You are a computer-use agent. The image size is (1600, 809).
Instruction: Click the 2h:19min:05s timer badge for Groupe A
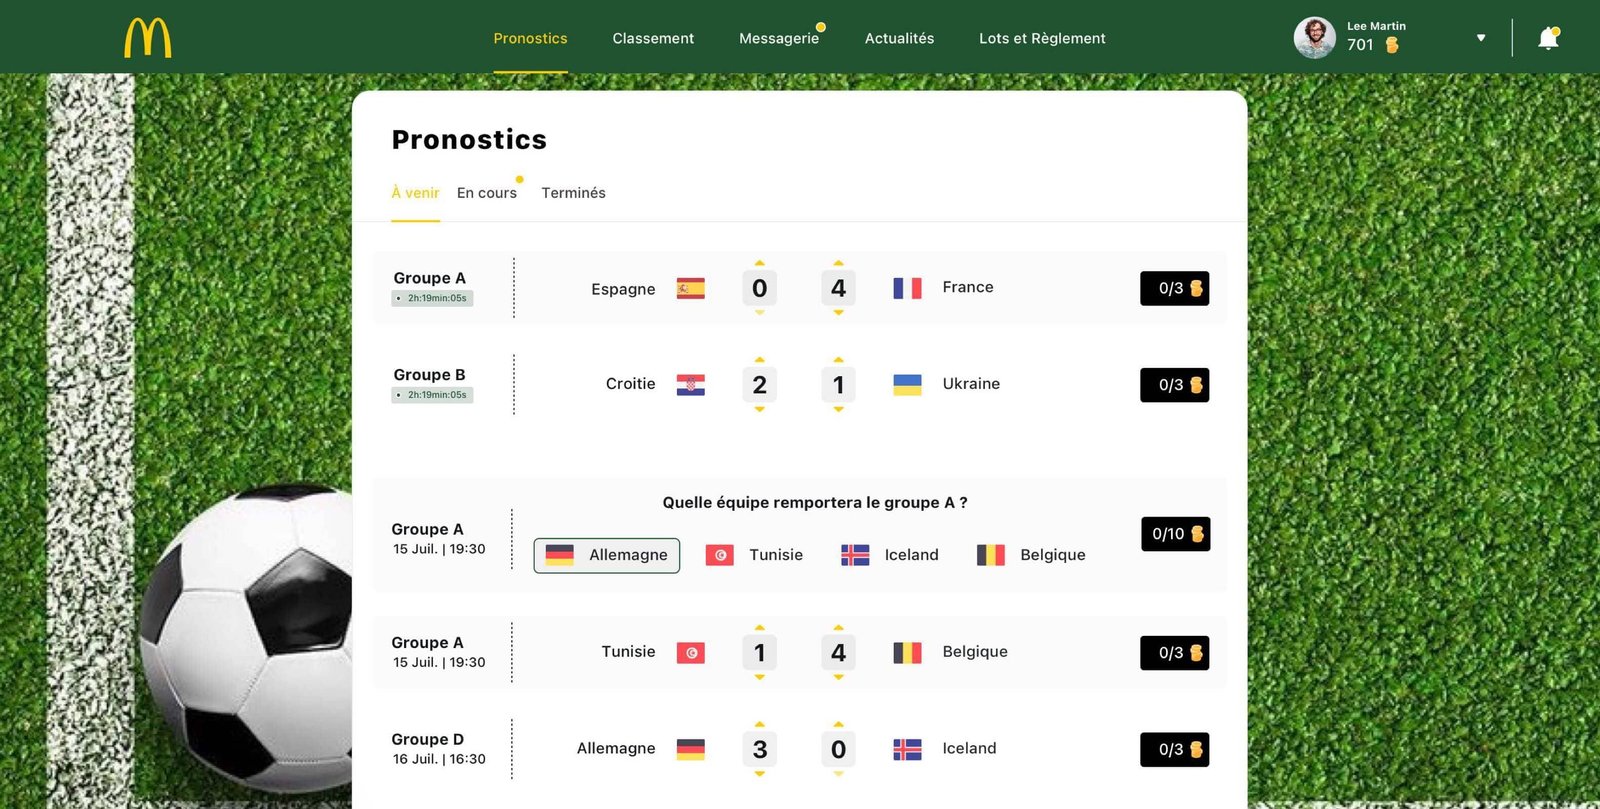point(431,298)
